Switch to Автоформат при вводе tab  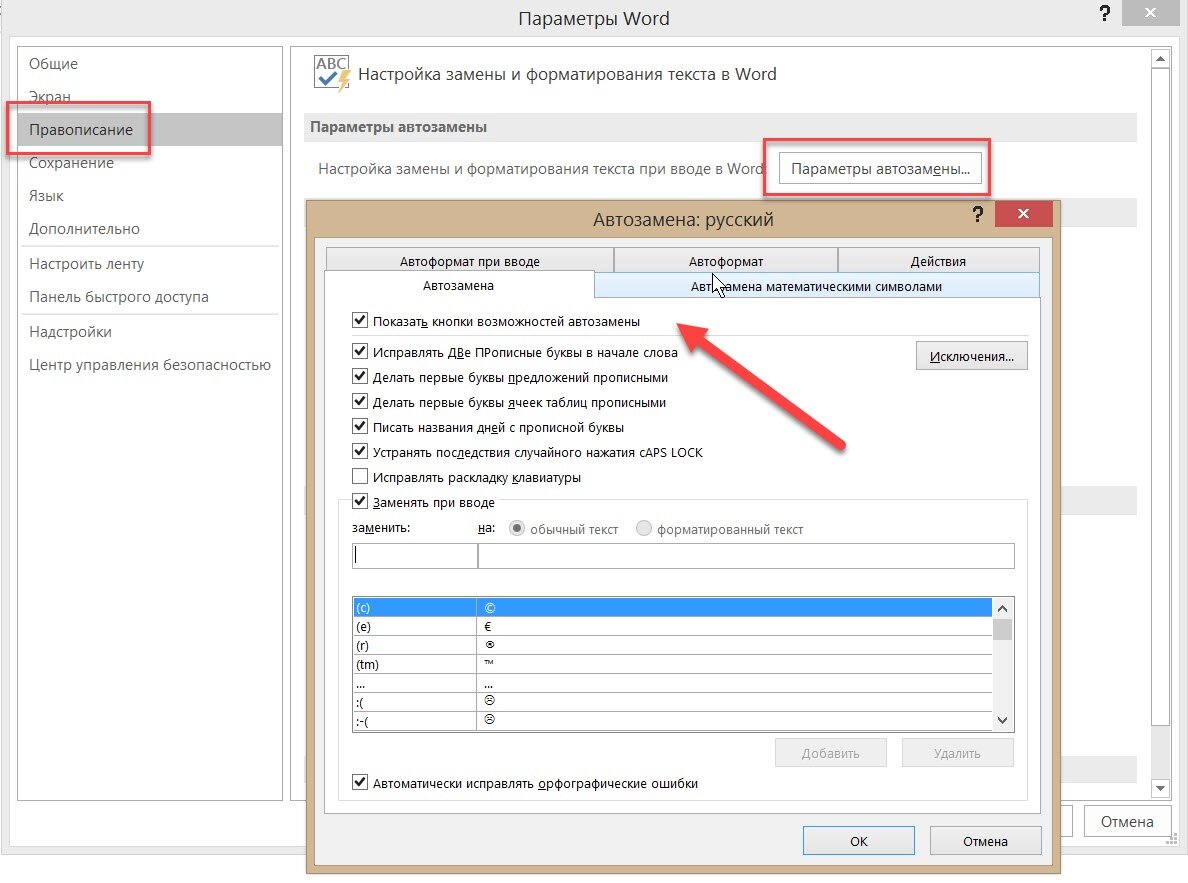pos(470,261)
